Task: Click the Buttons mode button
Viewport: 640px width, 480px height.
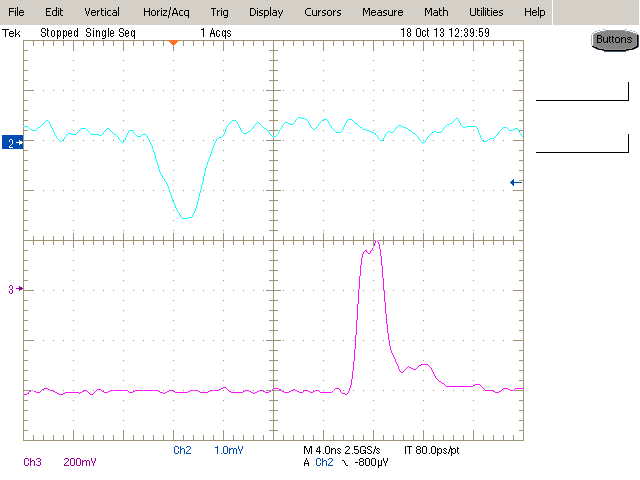Action: pos(614,40)
